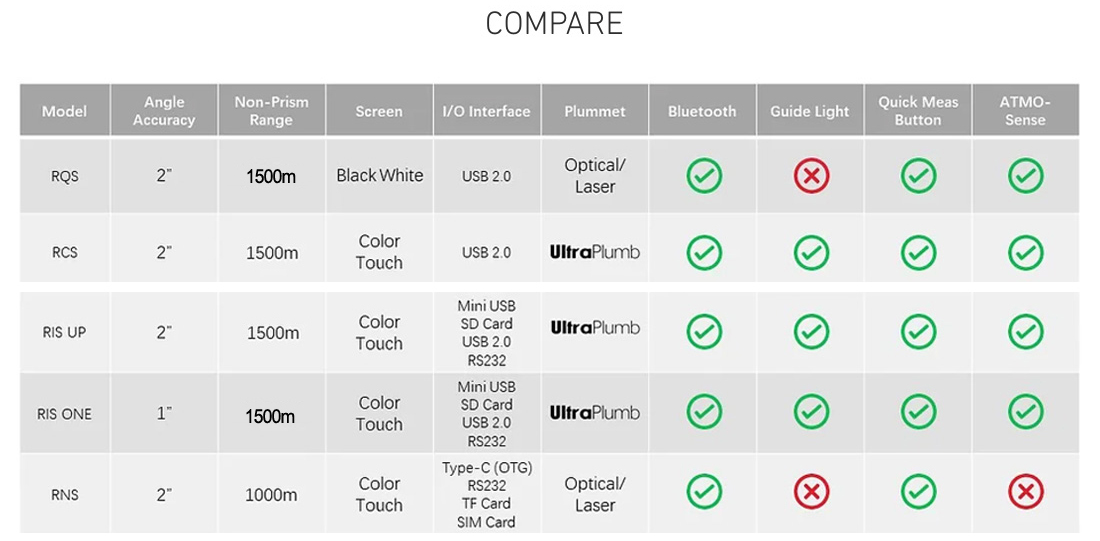Click the RIS ONE Bluetooth checkmark icon
Screen dimensions: 1100x541
click(x=704, y=411)
